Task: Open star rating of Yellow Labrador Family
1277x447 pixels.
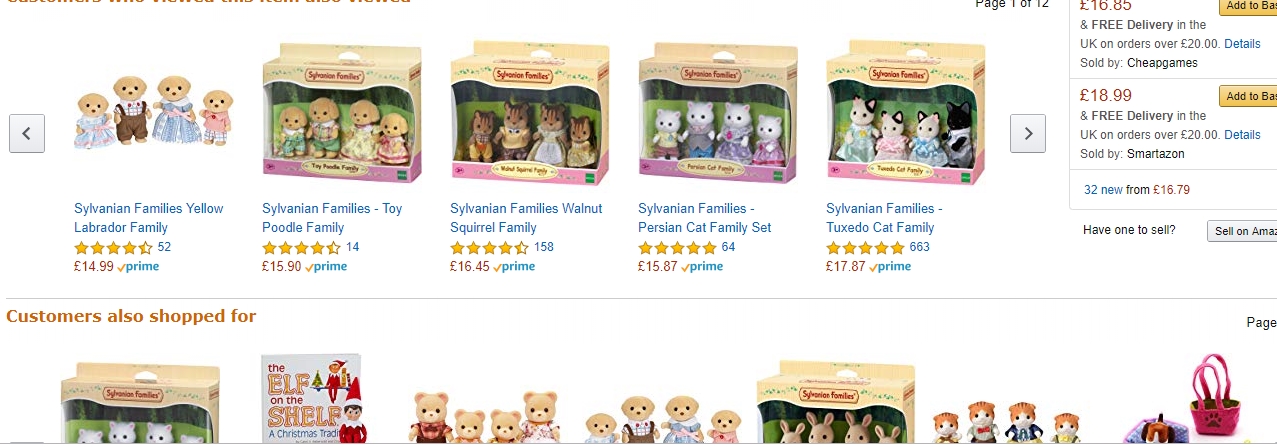Action: tap(114, 248)
